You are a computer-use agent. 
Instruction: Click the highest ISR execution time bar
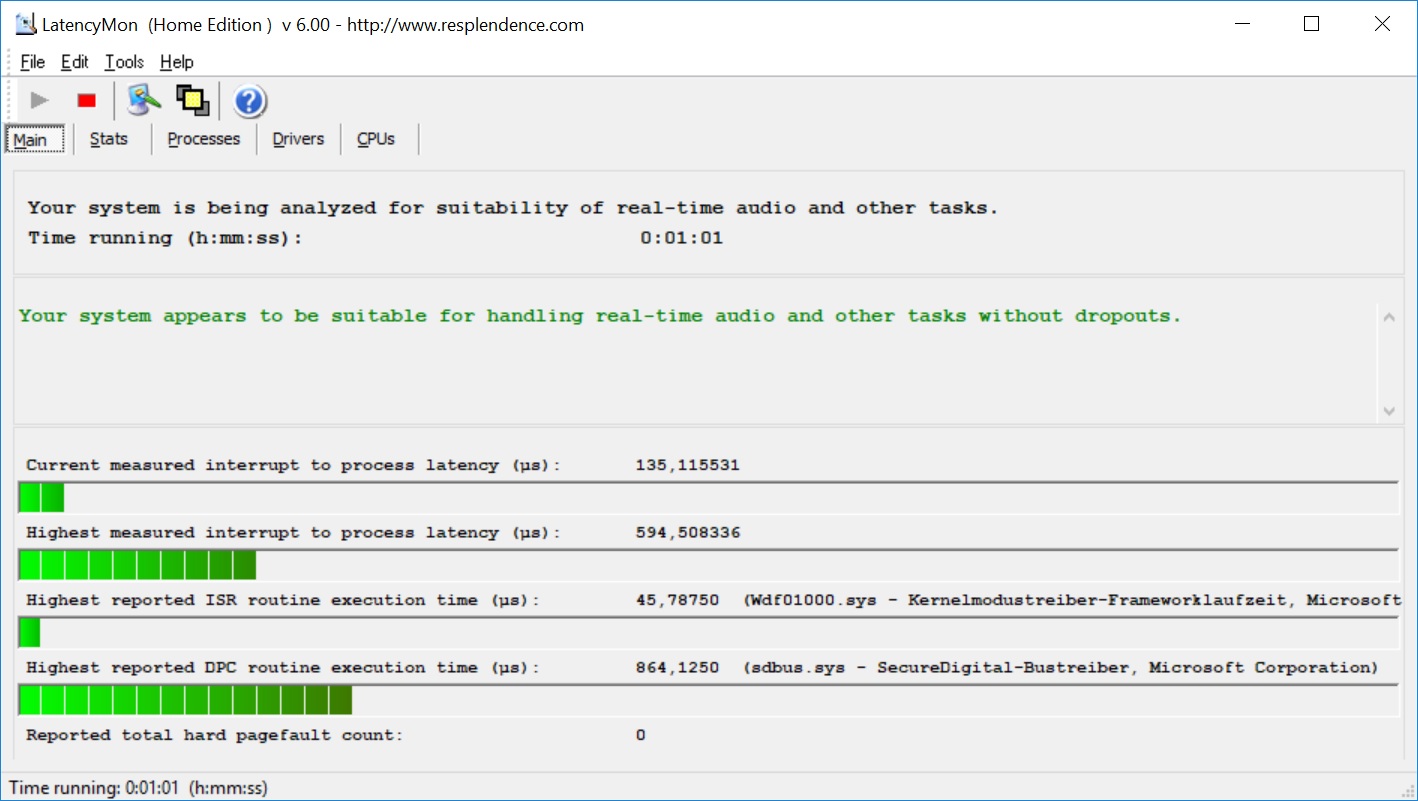pyautogui.click(x=708, y=632)
